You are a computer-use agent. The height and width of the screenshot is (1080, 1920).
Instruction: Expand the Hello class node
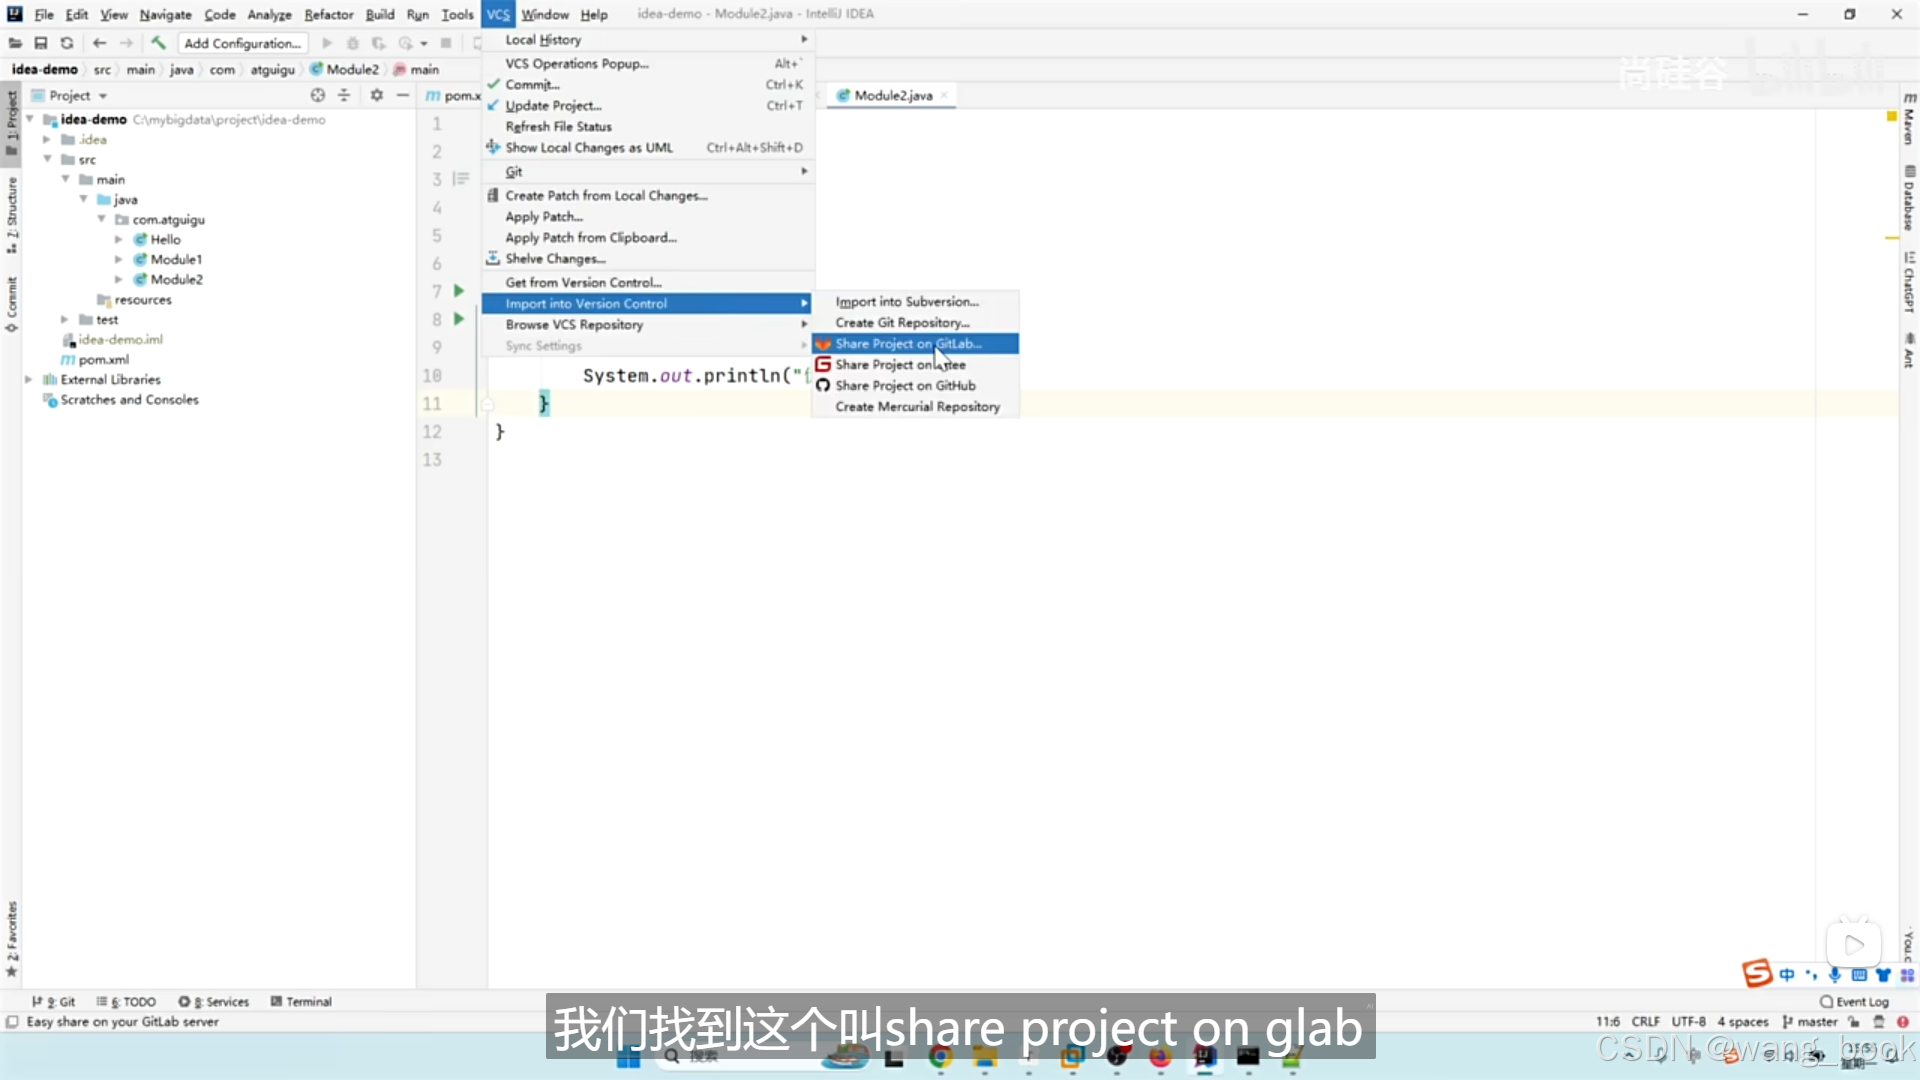coord(119,239)
